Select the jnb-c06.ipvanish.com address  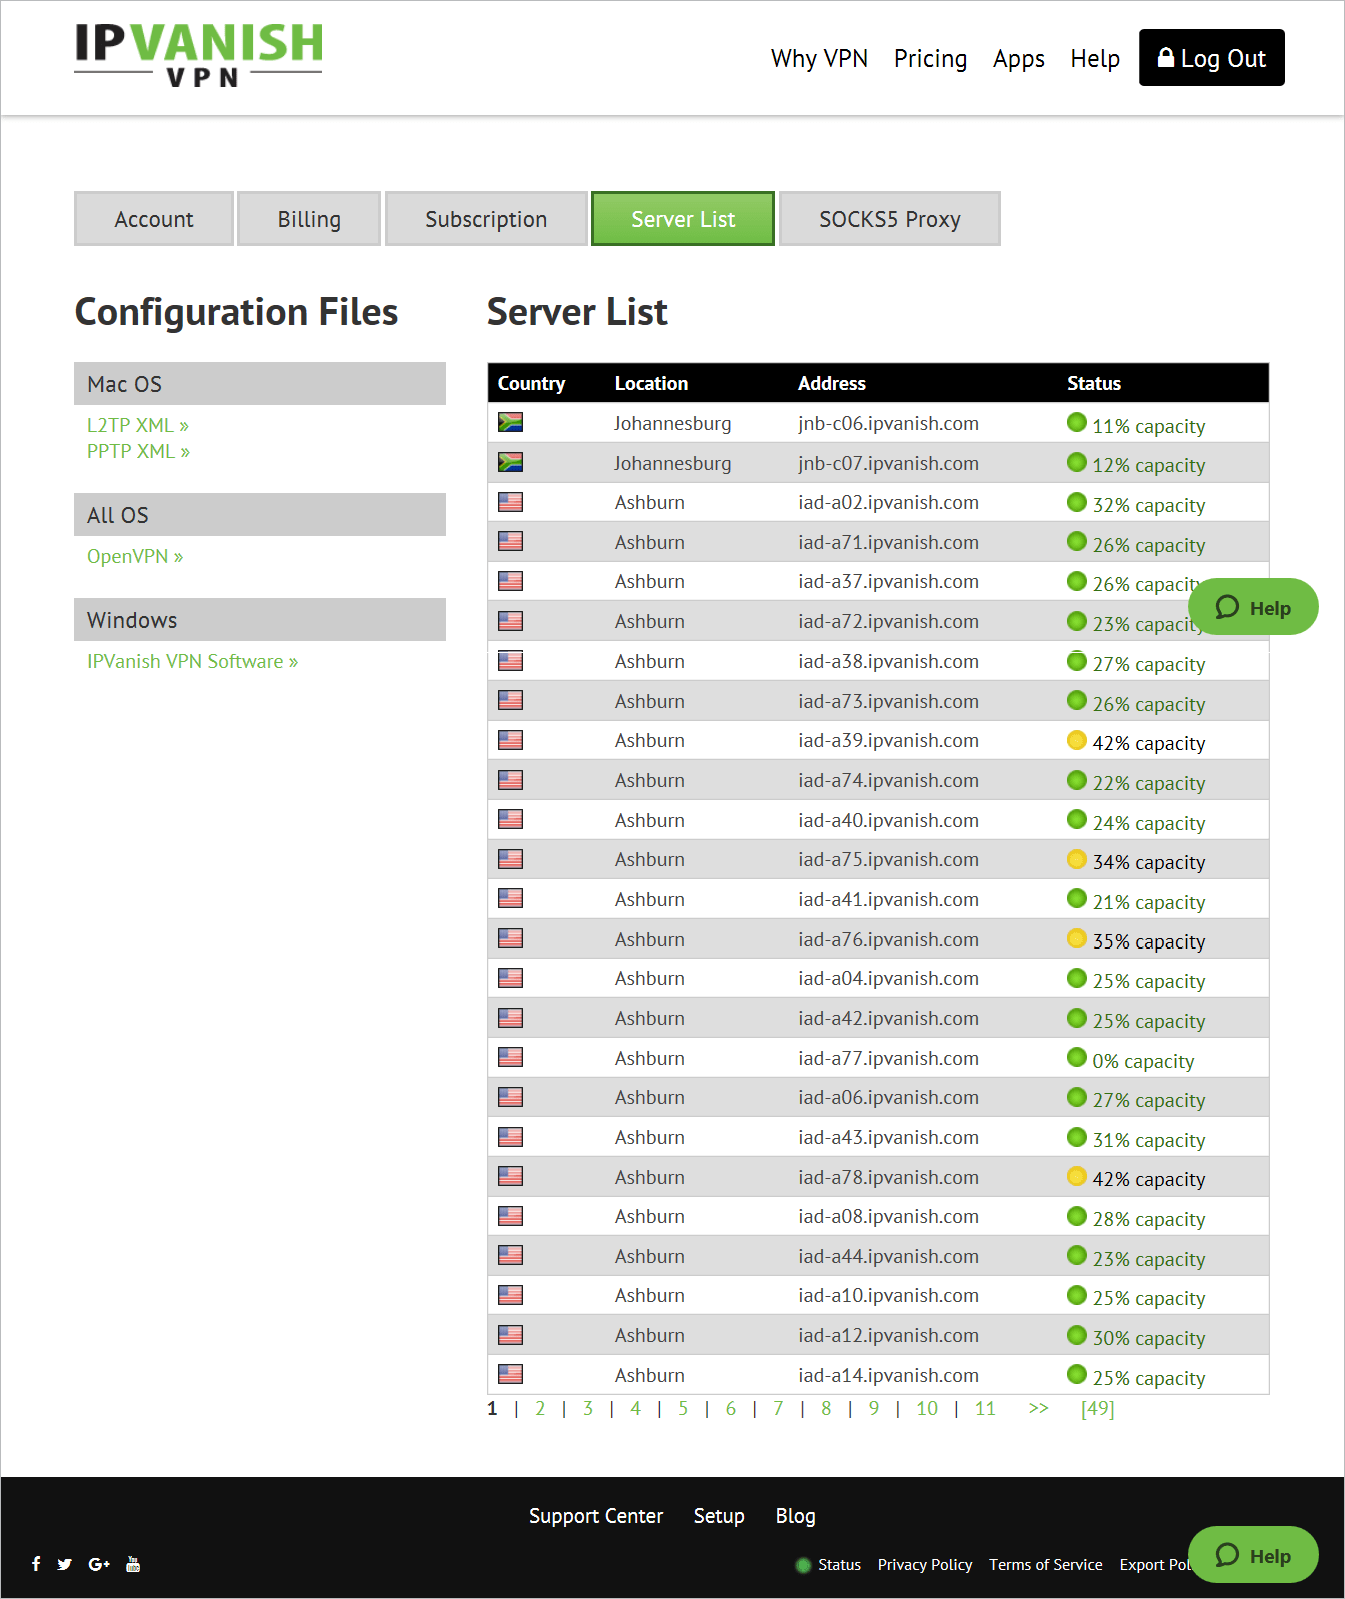tap(888, 423)
